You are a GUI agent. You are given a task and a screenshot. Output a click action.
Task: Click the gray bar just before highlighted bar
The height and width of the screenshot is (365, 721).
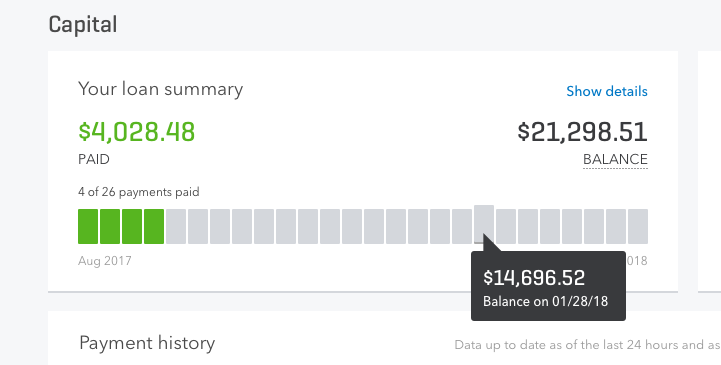(x=462, y=226)
